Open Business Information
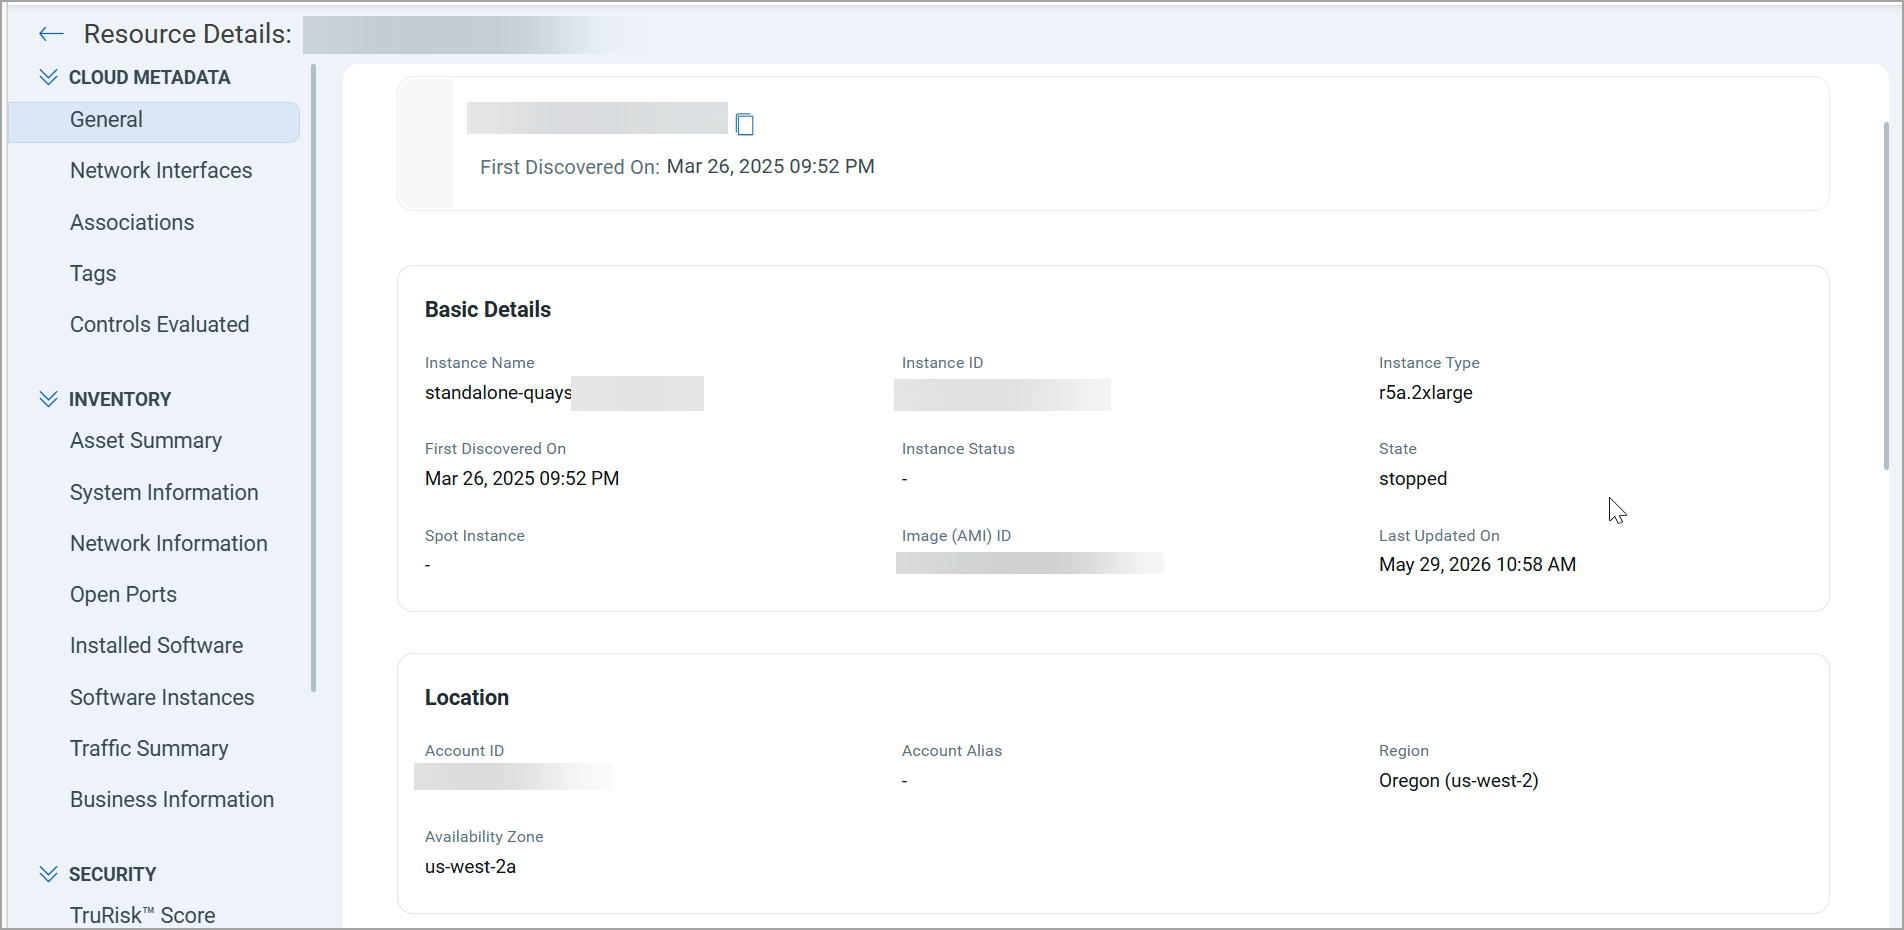The width and height of the screenshot is (1904, 930). point(172,800)
